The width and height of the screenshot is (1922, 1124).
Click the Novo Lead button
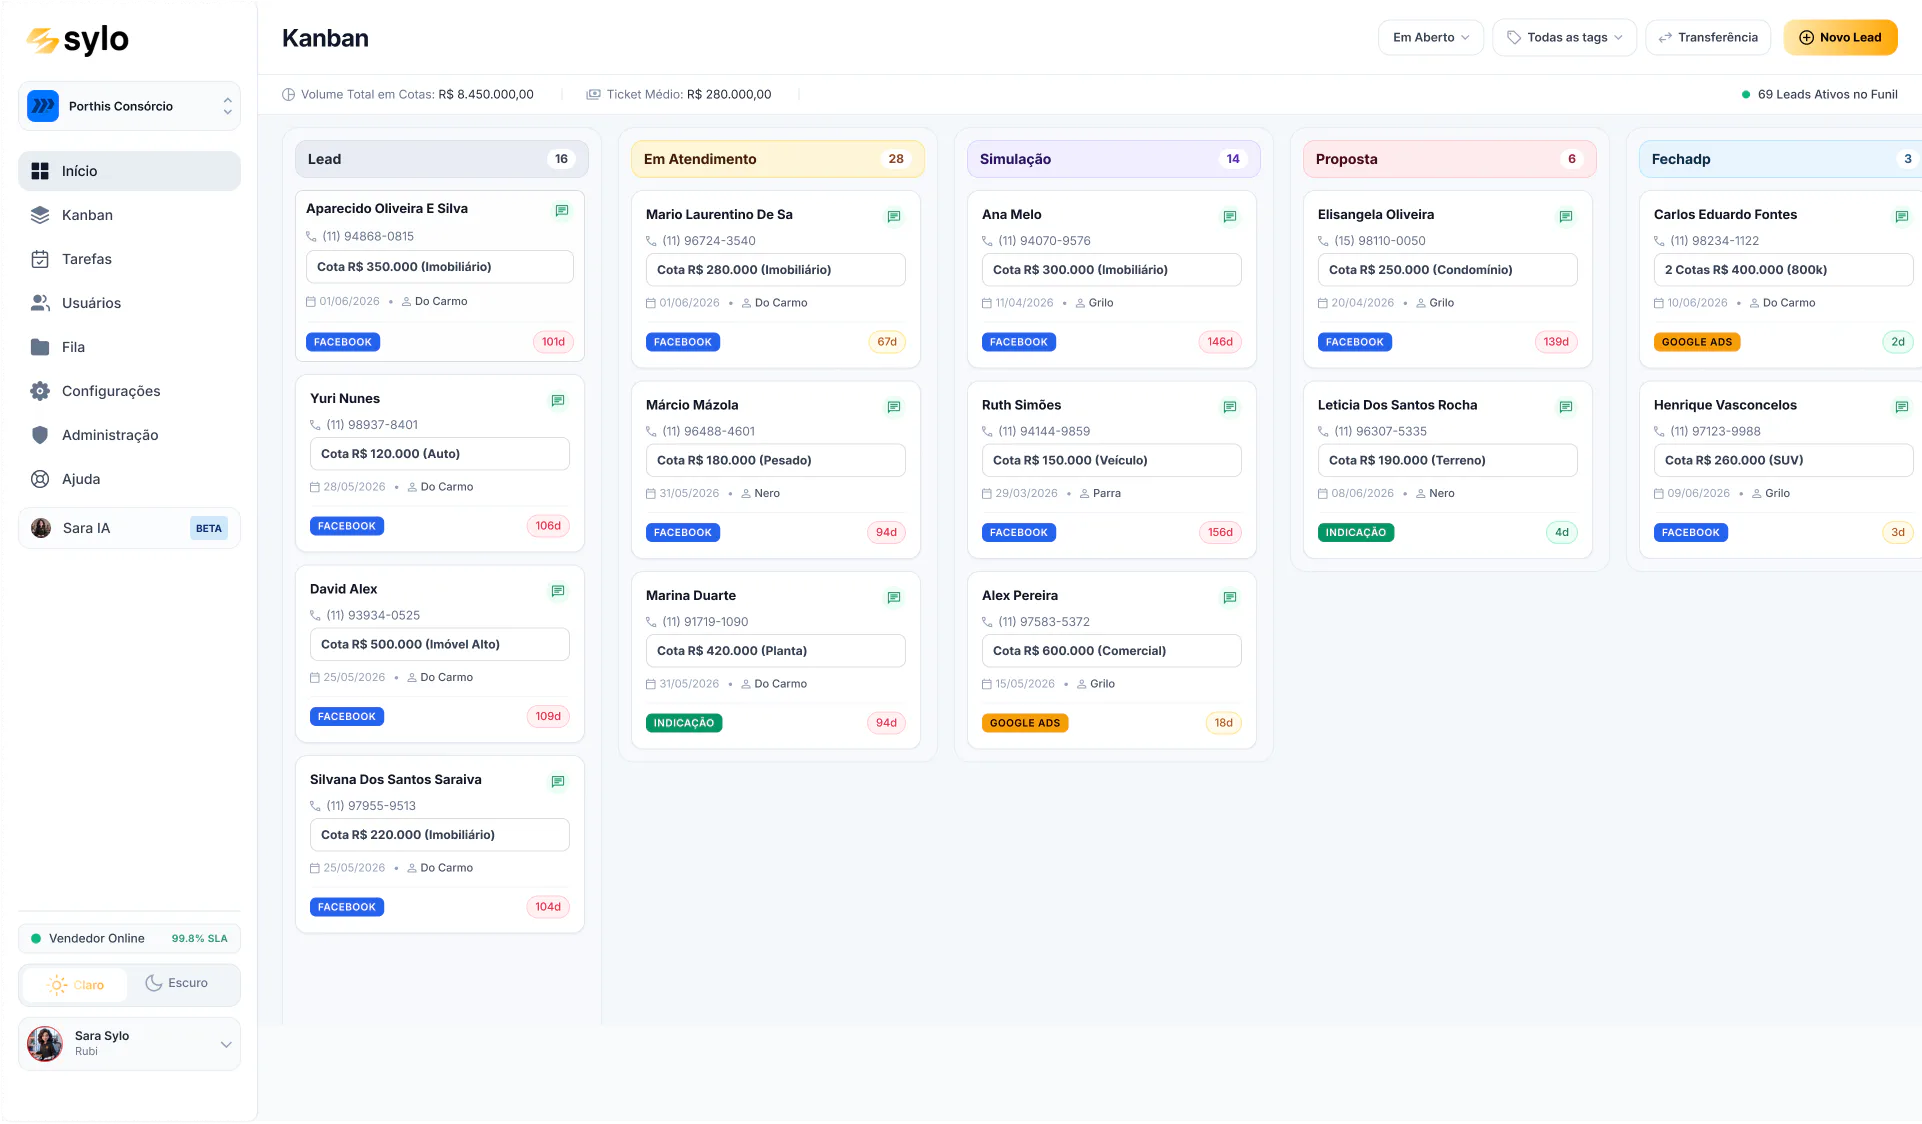click(x=1840, y=37)
